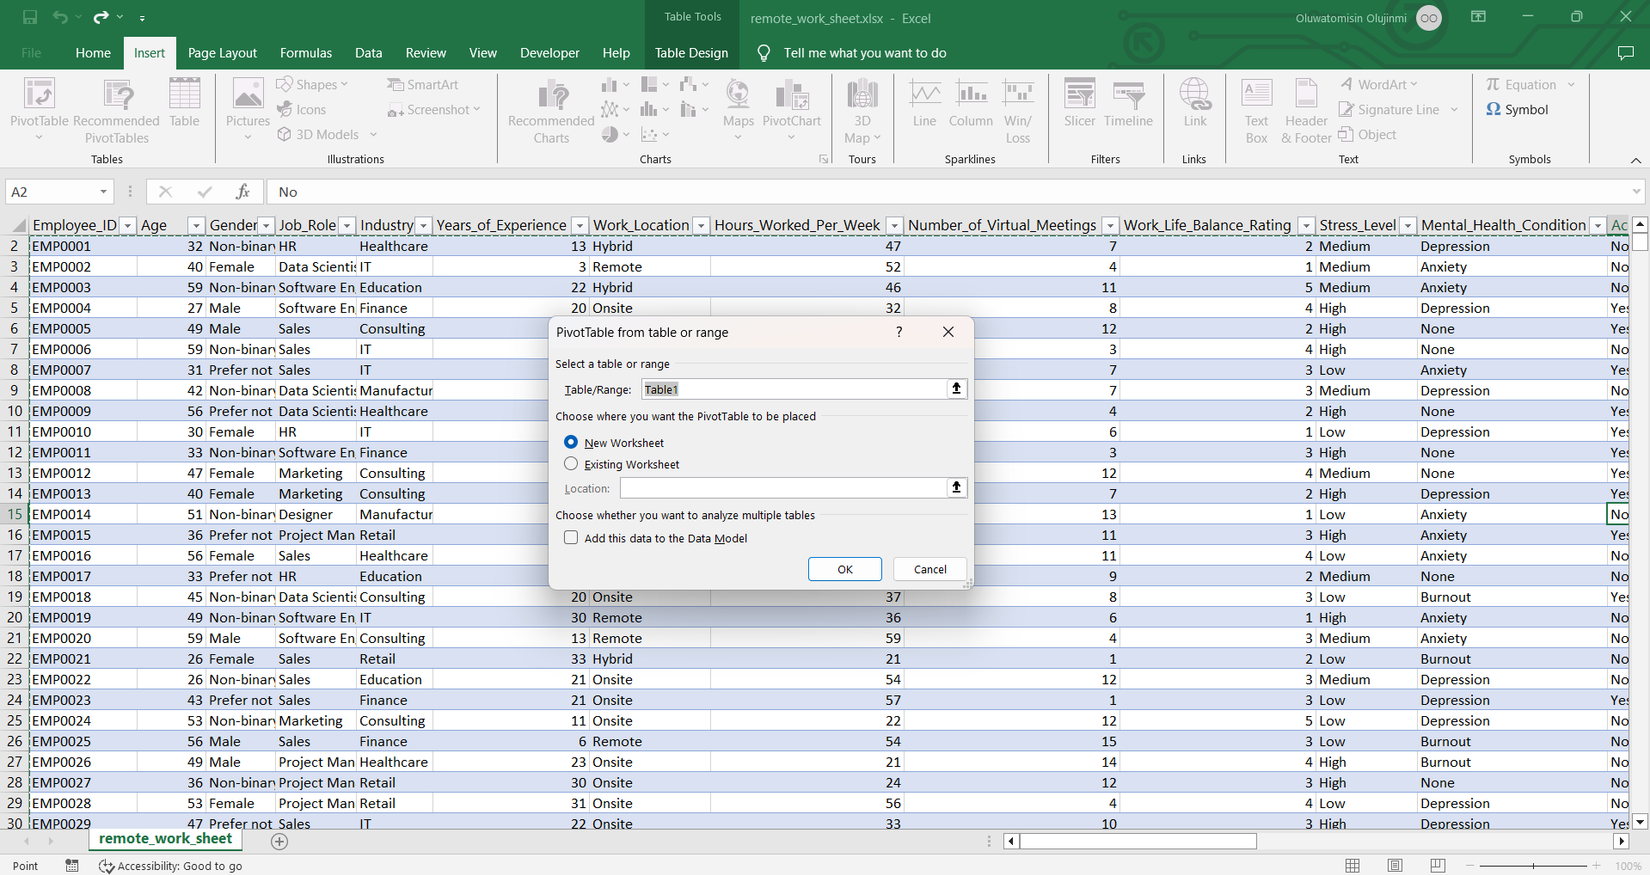This screenshot has height=875, width=1650.
Task: Click the Symbol icon in the ribbon
Action: 1517,110
